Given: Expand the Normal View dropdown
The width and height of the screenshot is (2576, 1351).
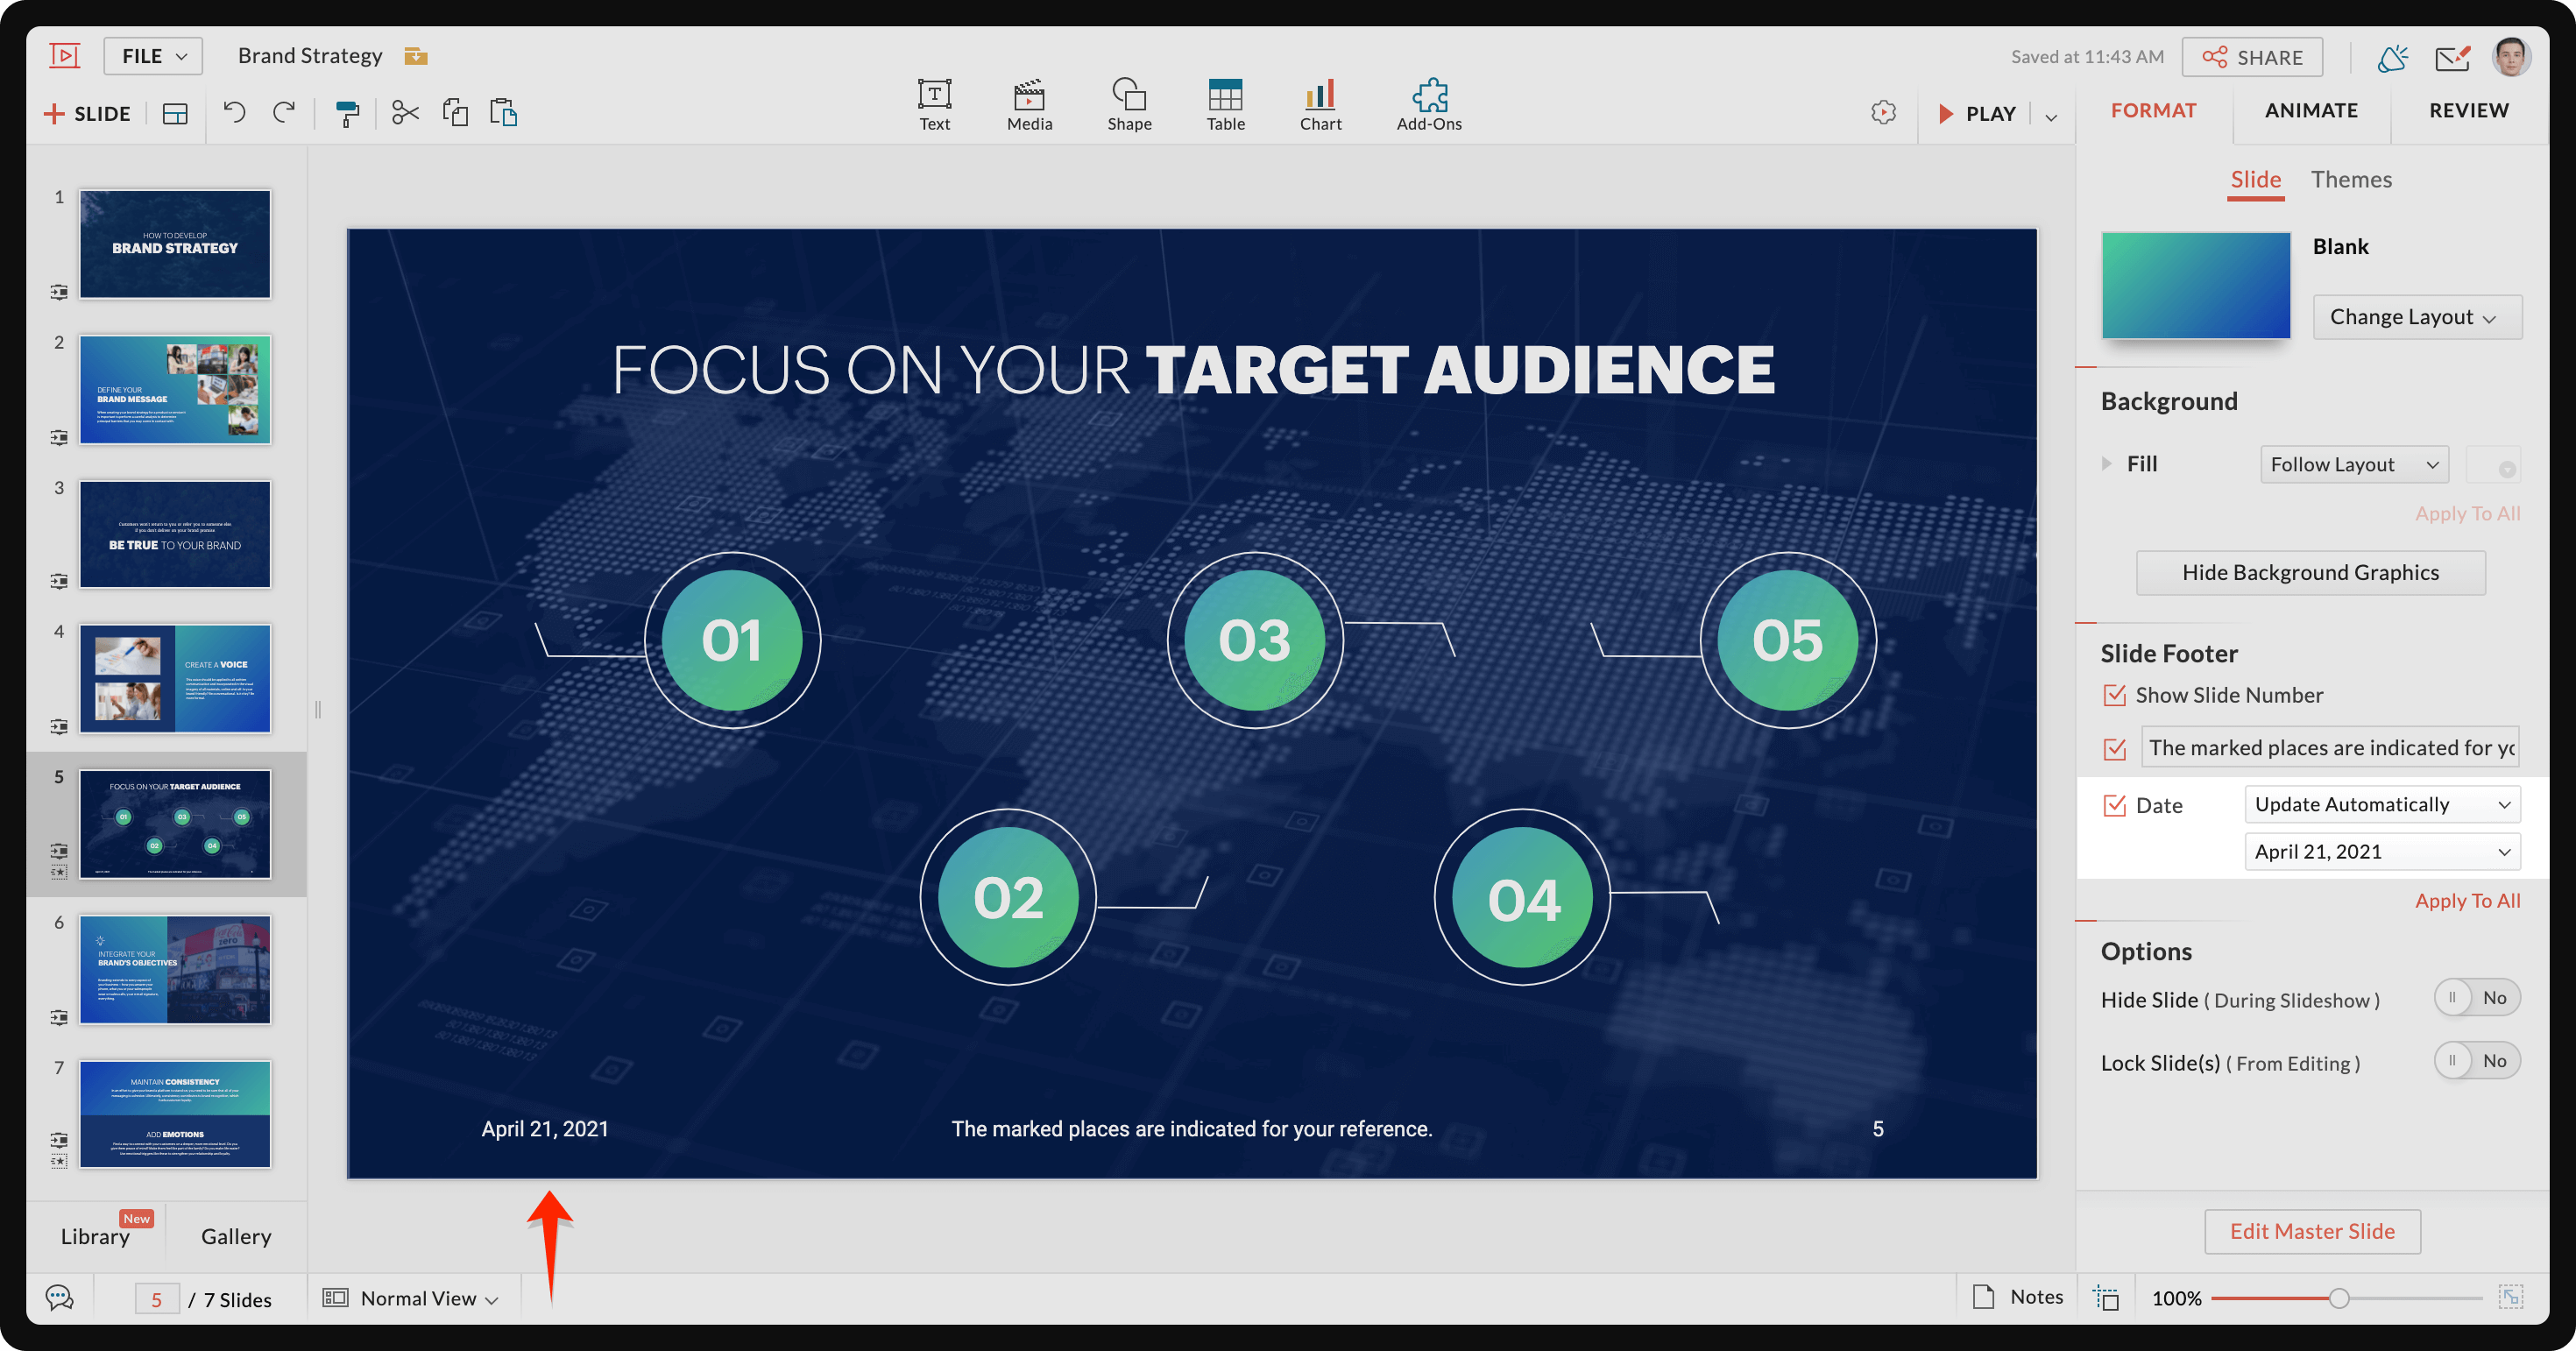Looking at the screenshot, I should [x=418, y=1298].
